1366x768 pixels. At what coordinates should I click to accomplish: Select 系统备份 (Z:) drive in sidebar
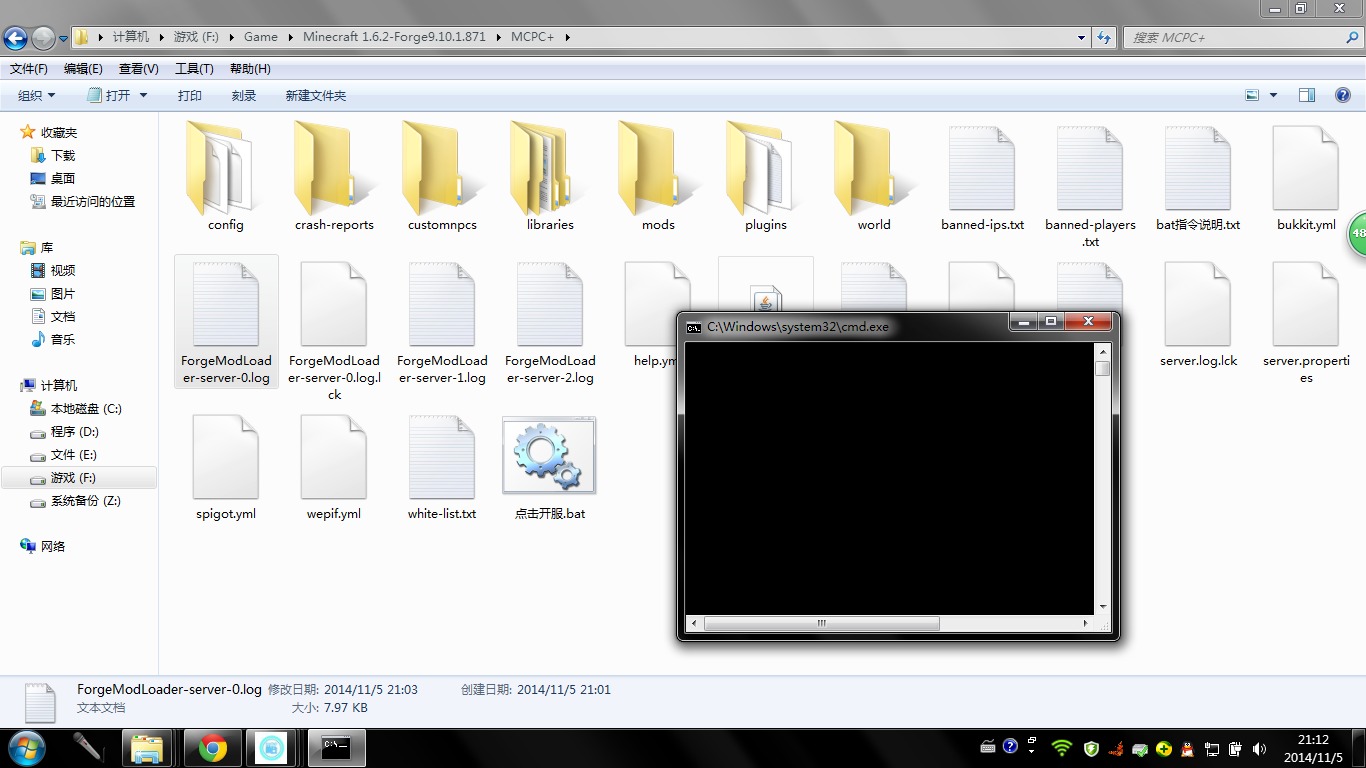[76, 501]
